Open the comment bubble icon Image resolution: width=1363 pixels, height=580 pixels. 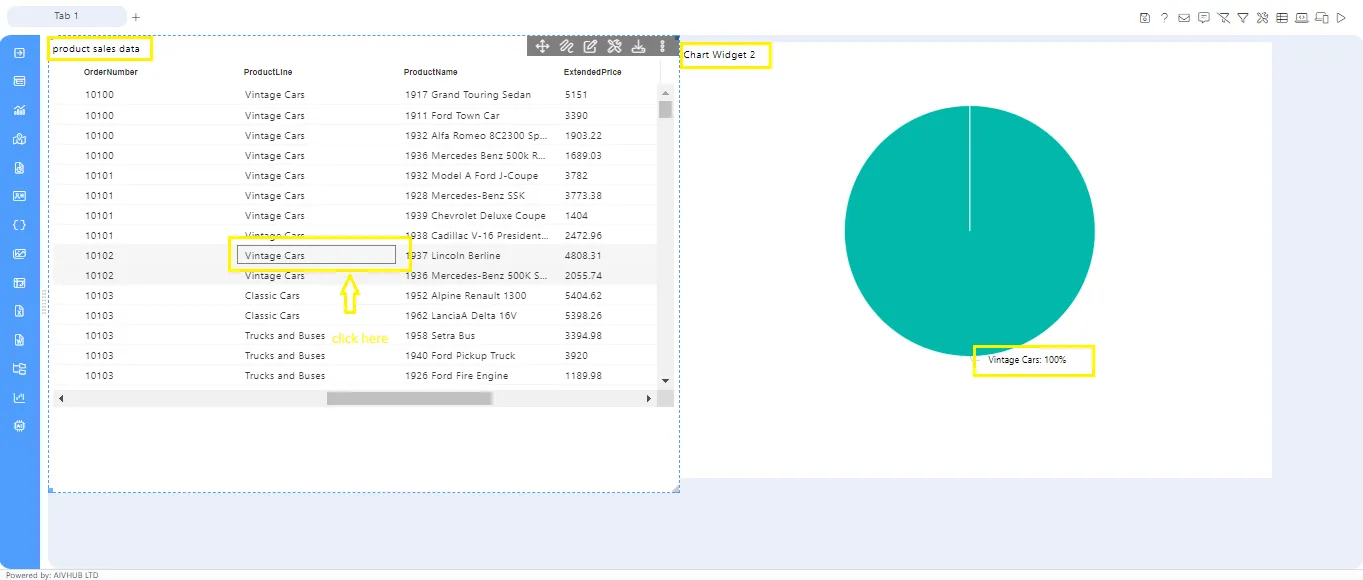1203,17
